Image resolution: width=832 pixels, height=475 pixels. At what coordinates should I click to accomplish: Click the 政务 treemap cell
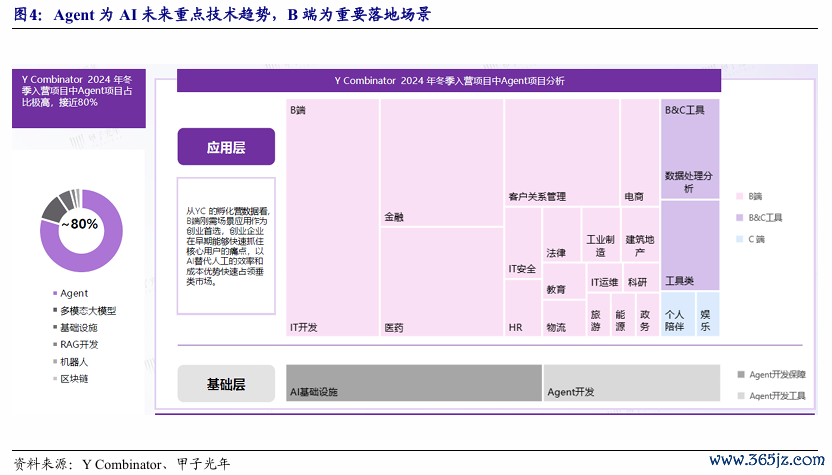[647, 314]
